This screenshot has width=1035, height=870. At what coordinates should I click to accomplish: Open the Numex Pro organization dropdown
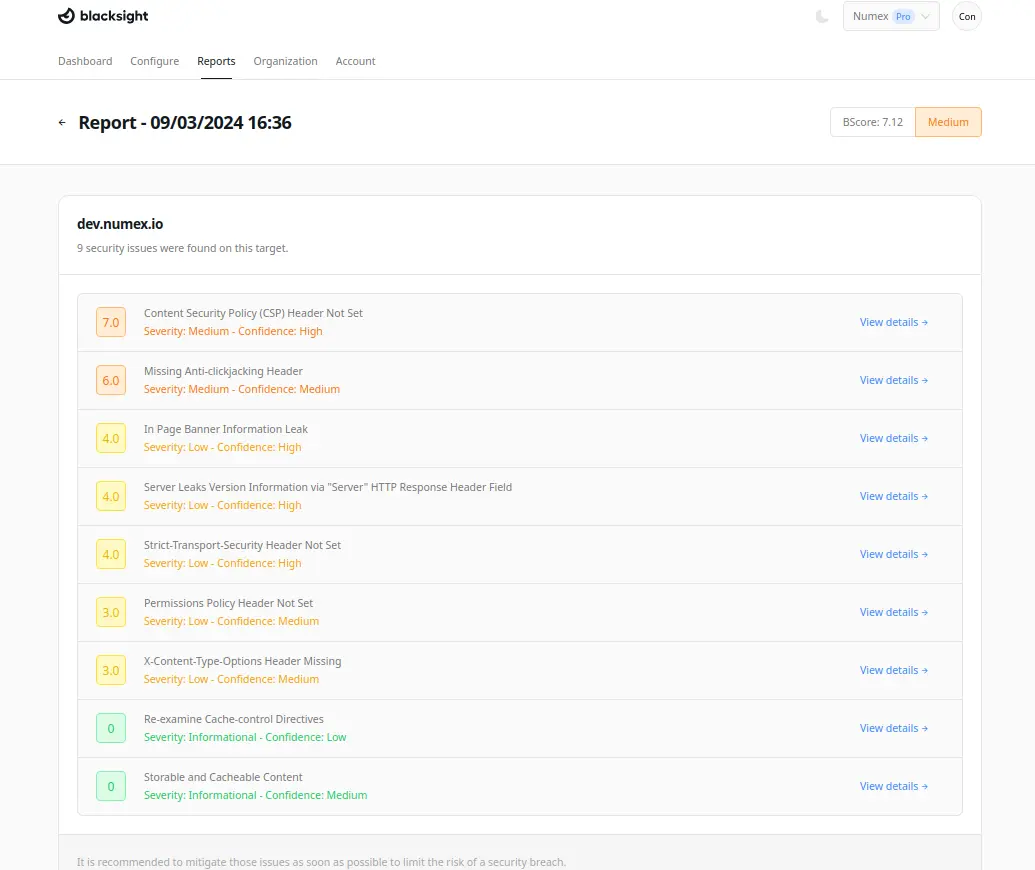click(890, 17)
